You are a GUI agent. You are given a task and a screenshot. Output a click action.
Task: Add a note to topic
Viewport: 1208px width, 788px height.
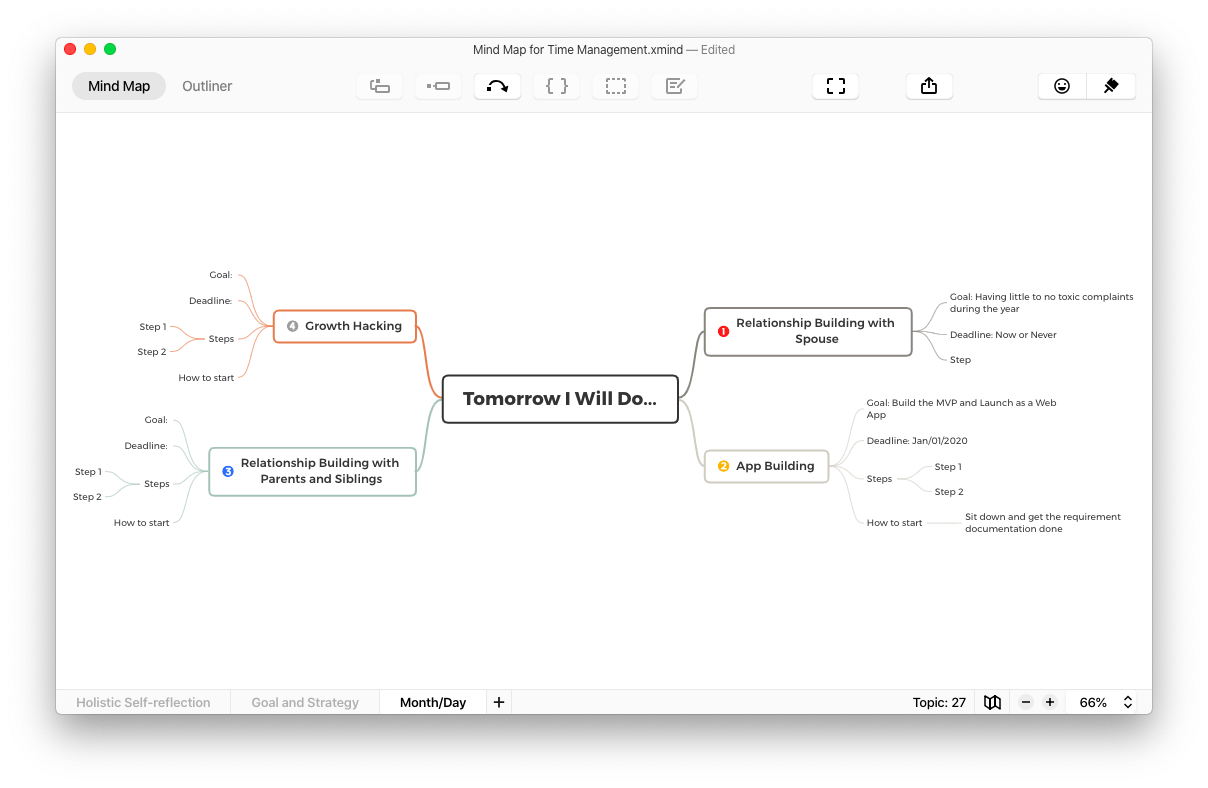coord(675,86)
